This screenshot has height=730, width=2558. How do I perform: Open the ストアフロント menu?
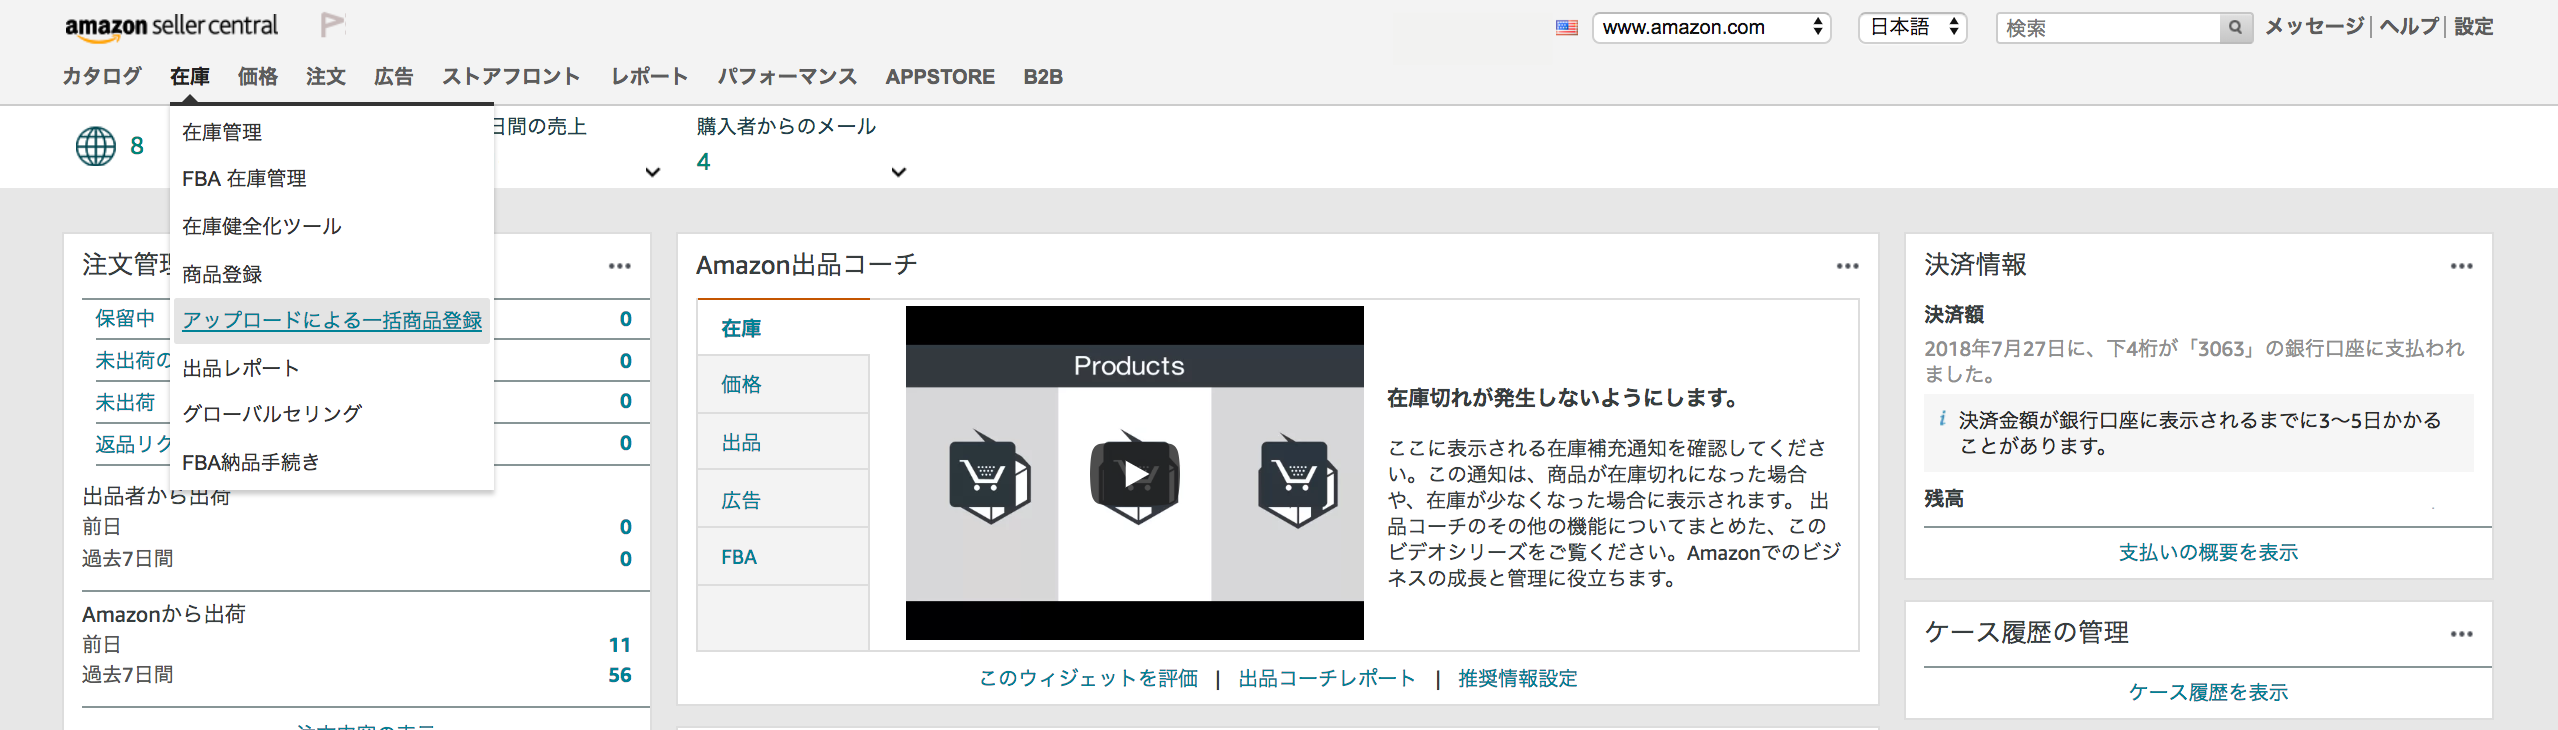tap(512, 77)
